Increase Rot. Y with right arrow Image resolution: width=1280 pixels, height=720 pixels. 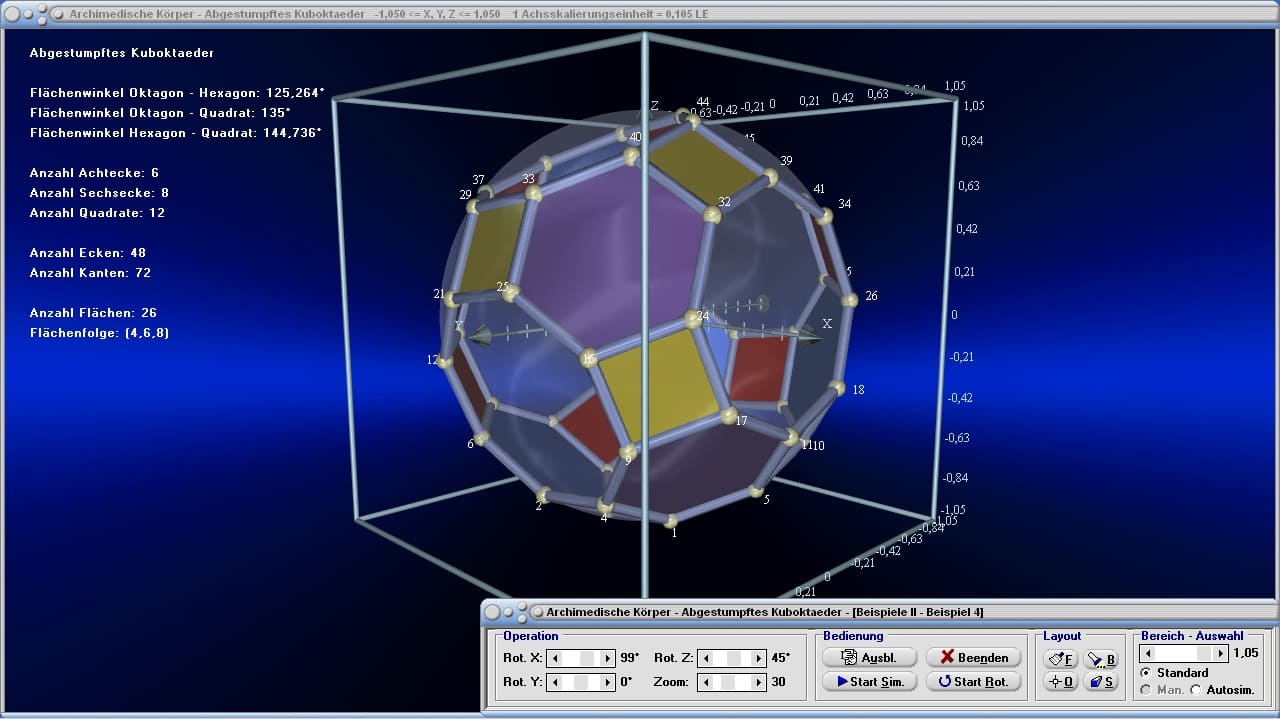607,682
